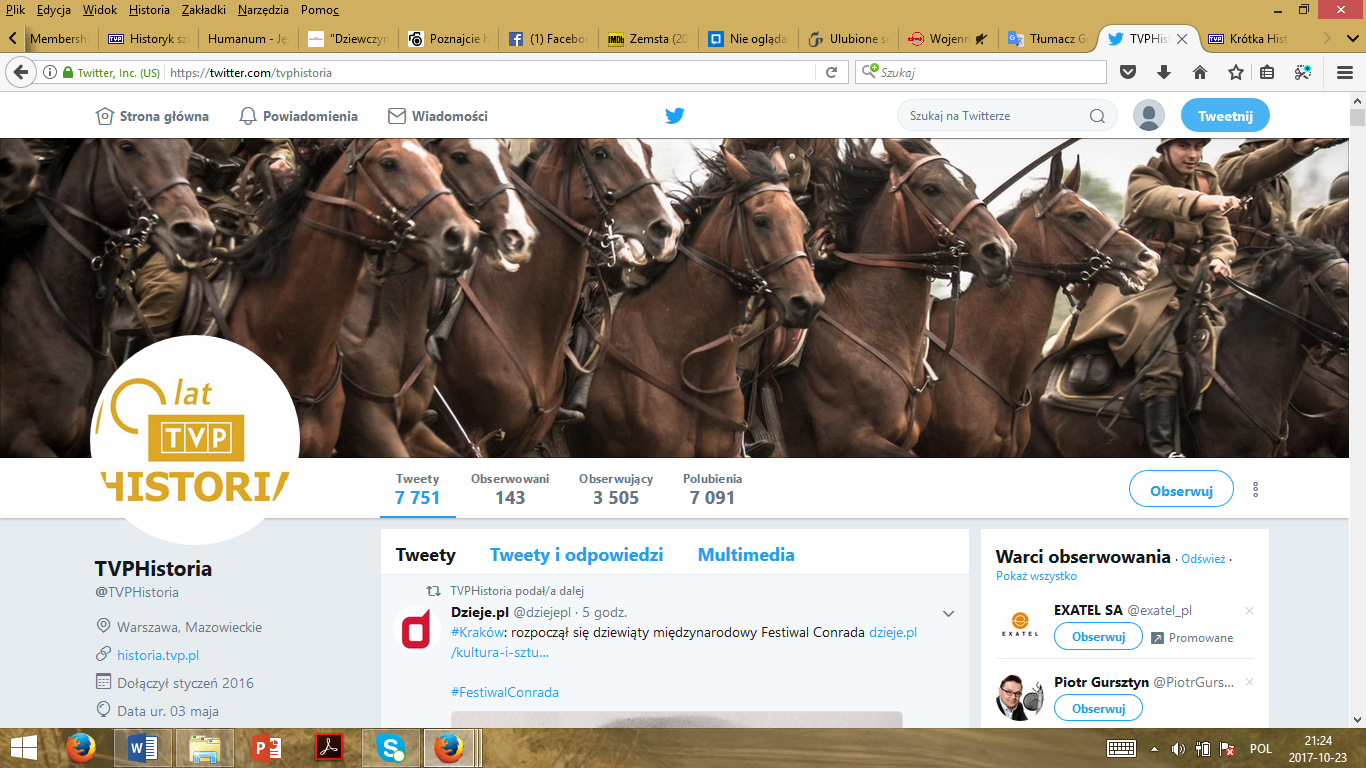Click the Firefox back arrow
Image resolution: width=1366 pixels, height=768 pixels.
(20, 72)
